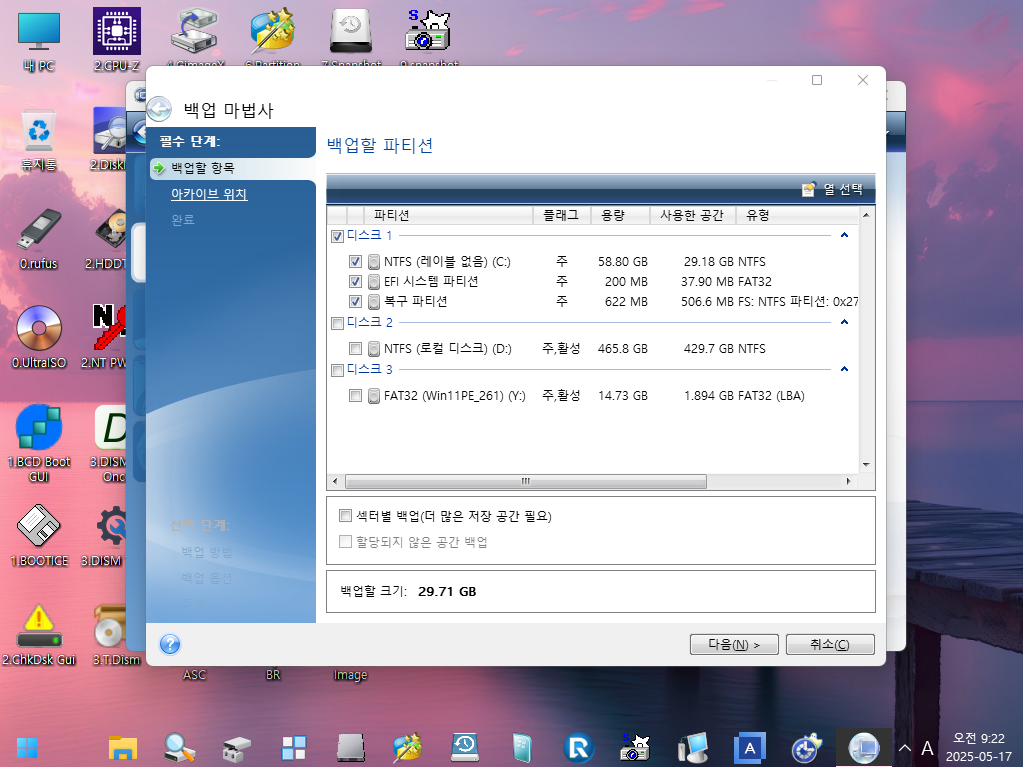The height and width of the screenshot is (767, 1023).
Task: Uncheck EFI 시스템 파티션 checkbox
Action: (355, 282)
